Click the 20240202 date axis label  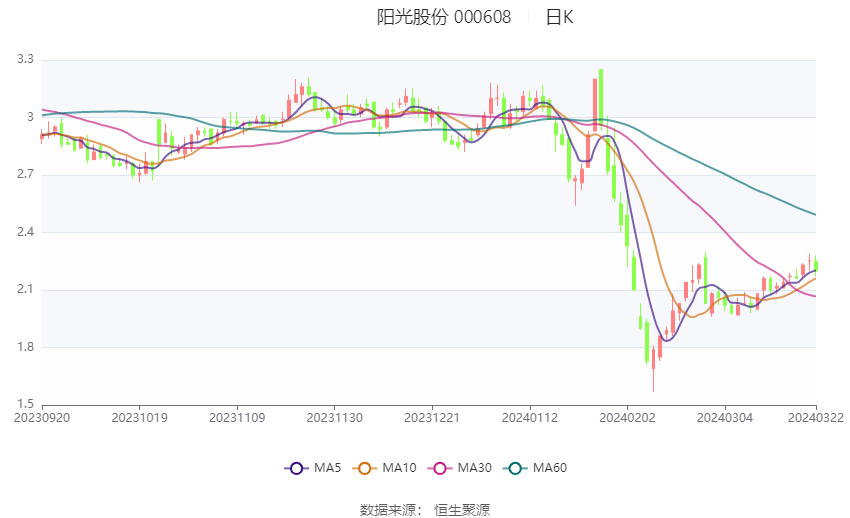627,418
